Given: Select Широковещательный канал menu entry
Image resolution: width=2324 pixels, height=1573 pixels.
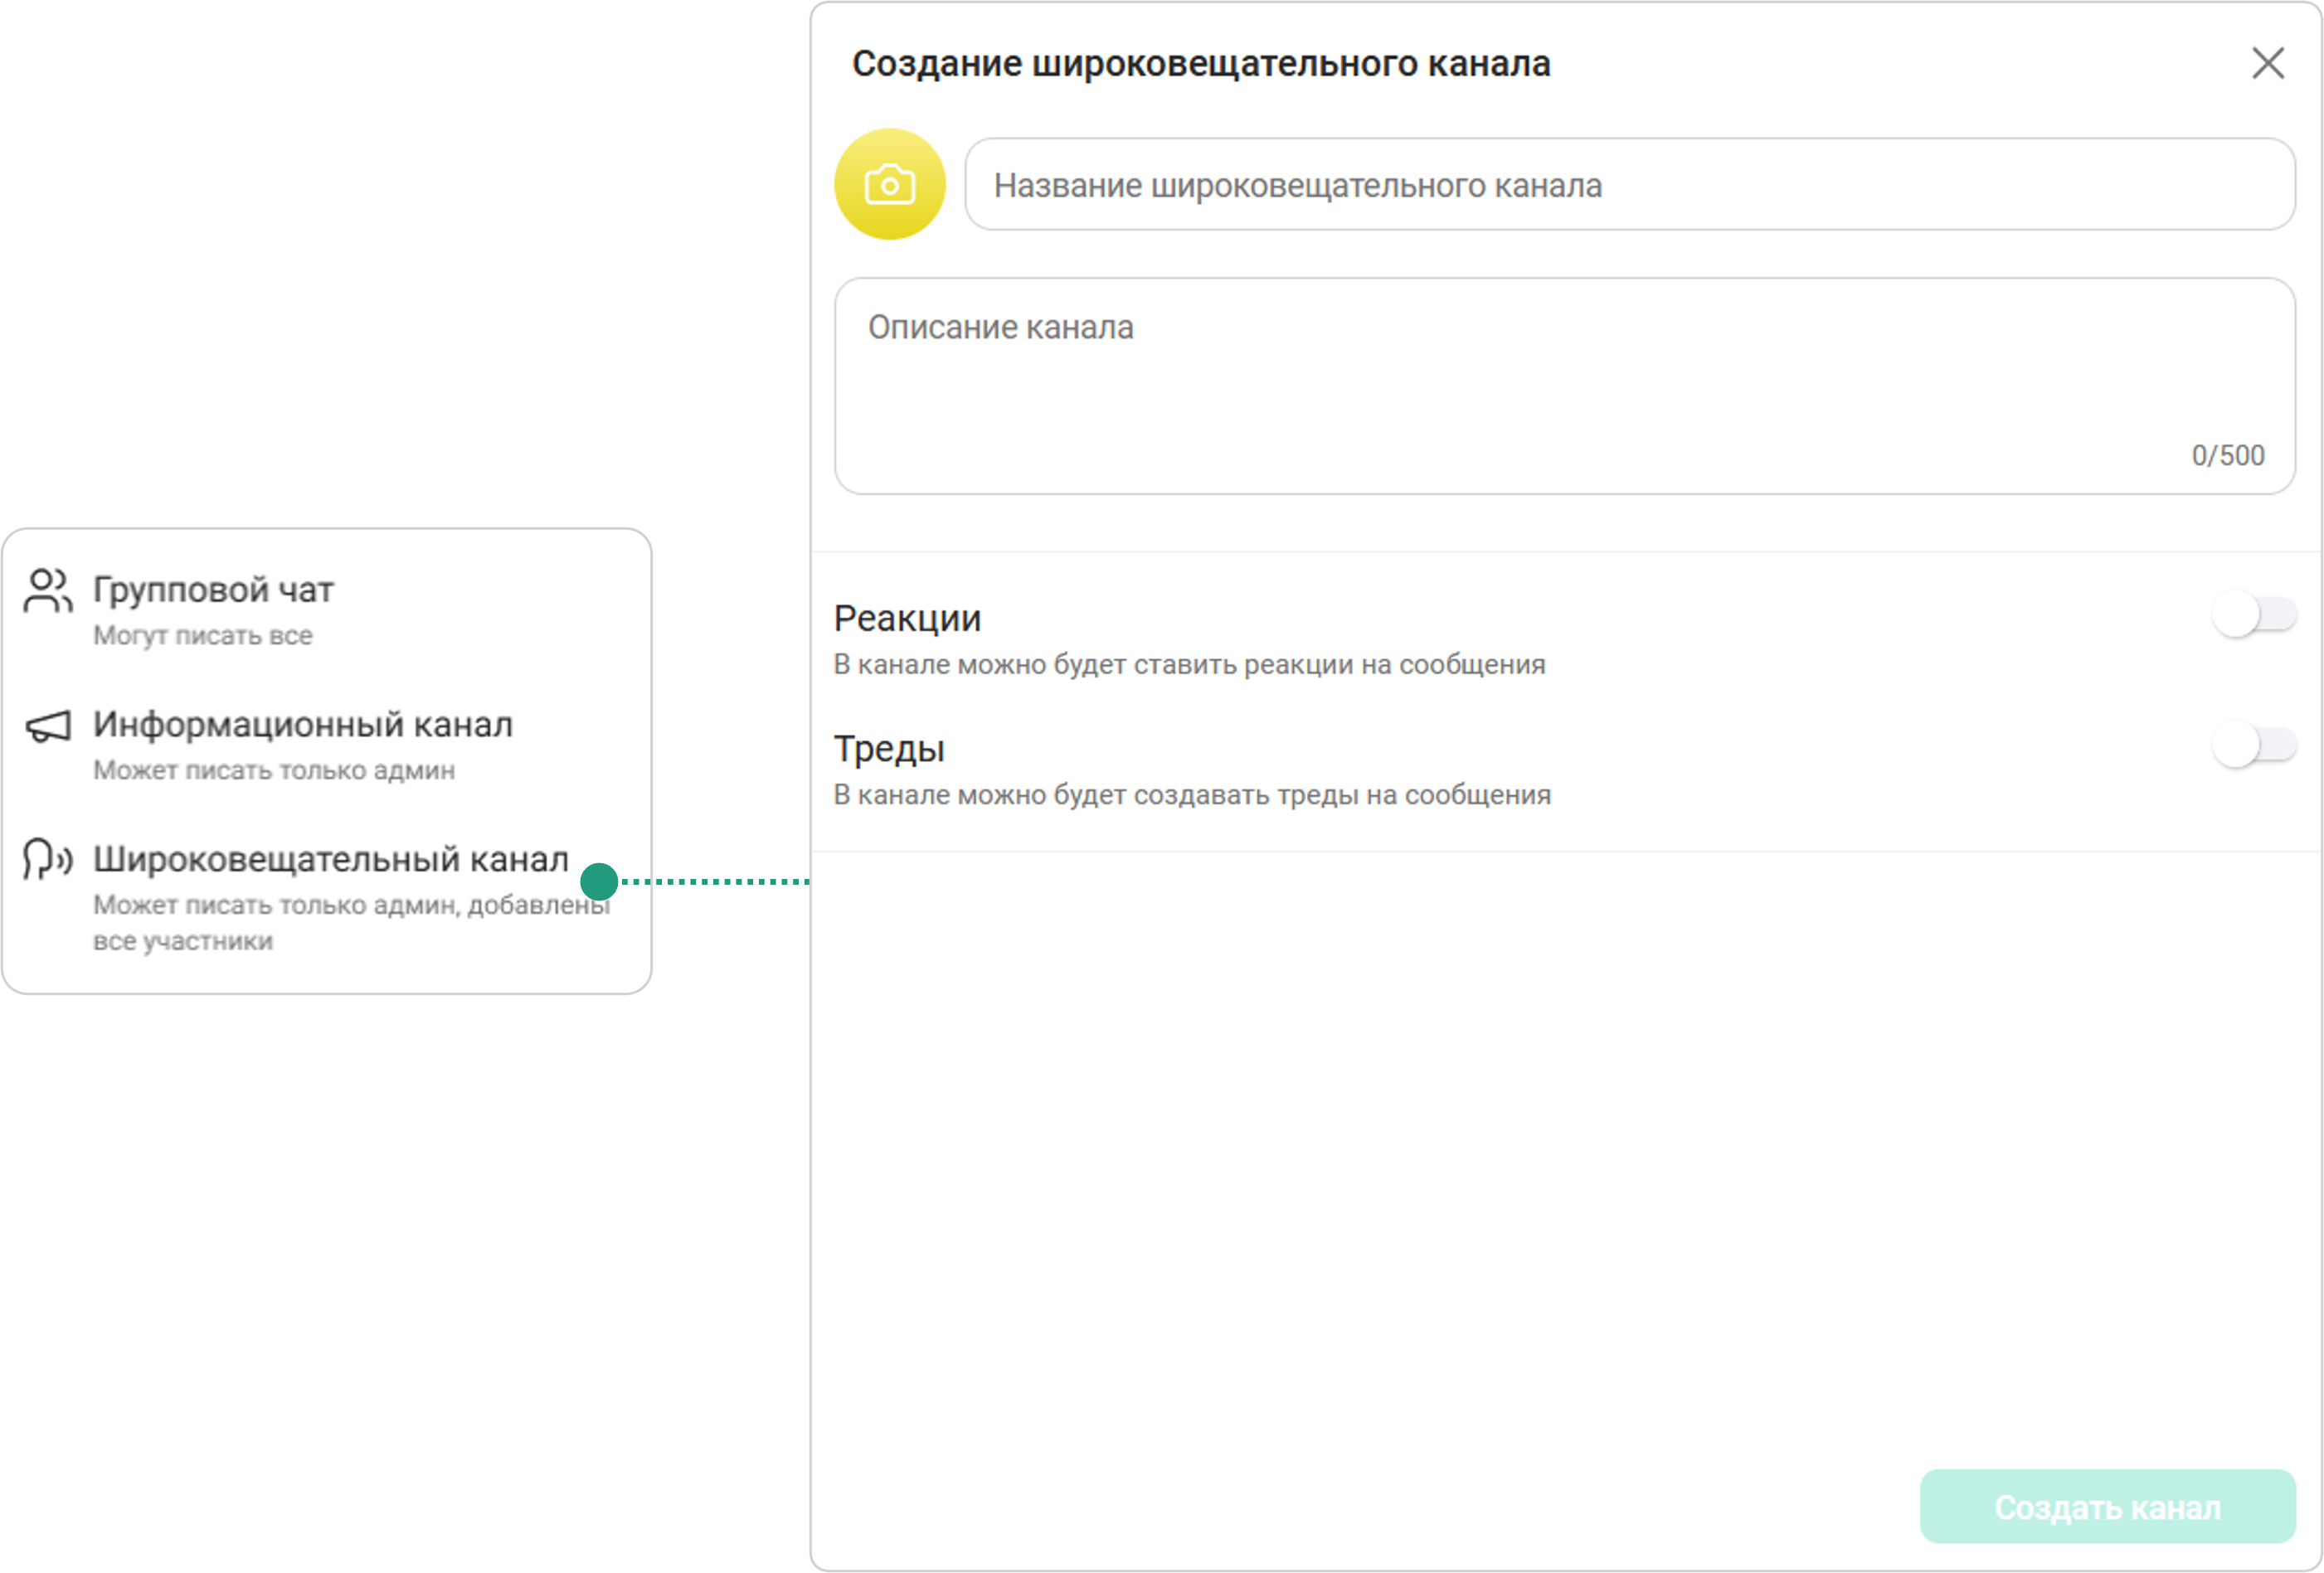Looking at the screenshot, I should (x=331, y=859).
